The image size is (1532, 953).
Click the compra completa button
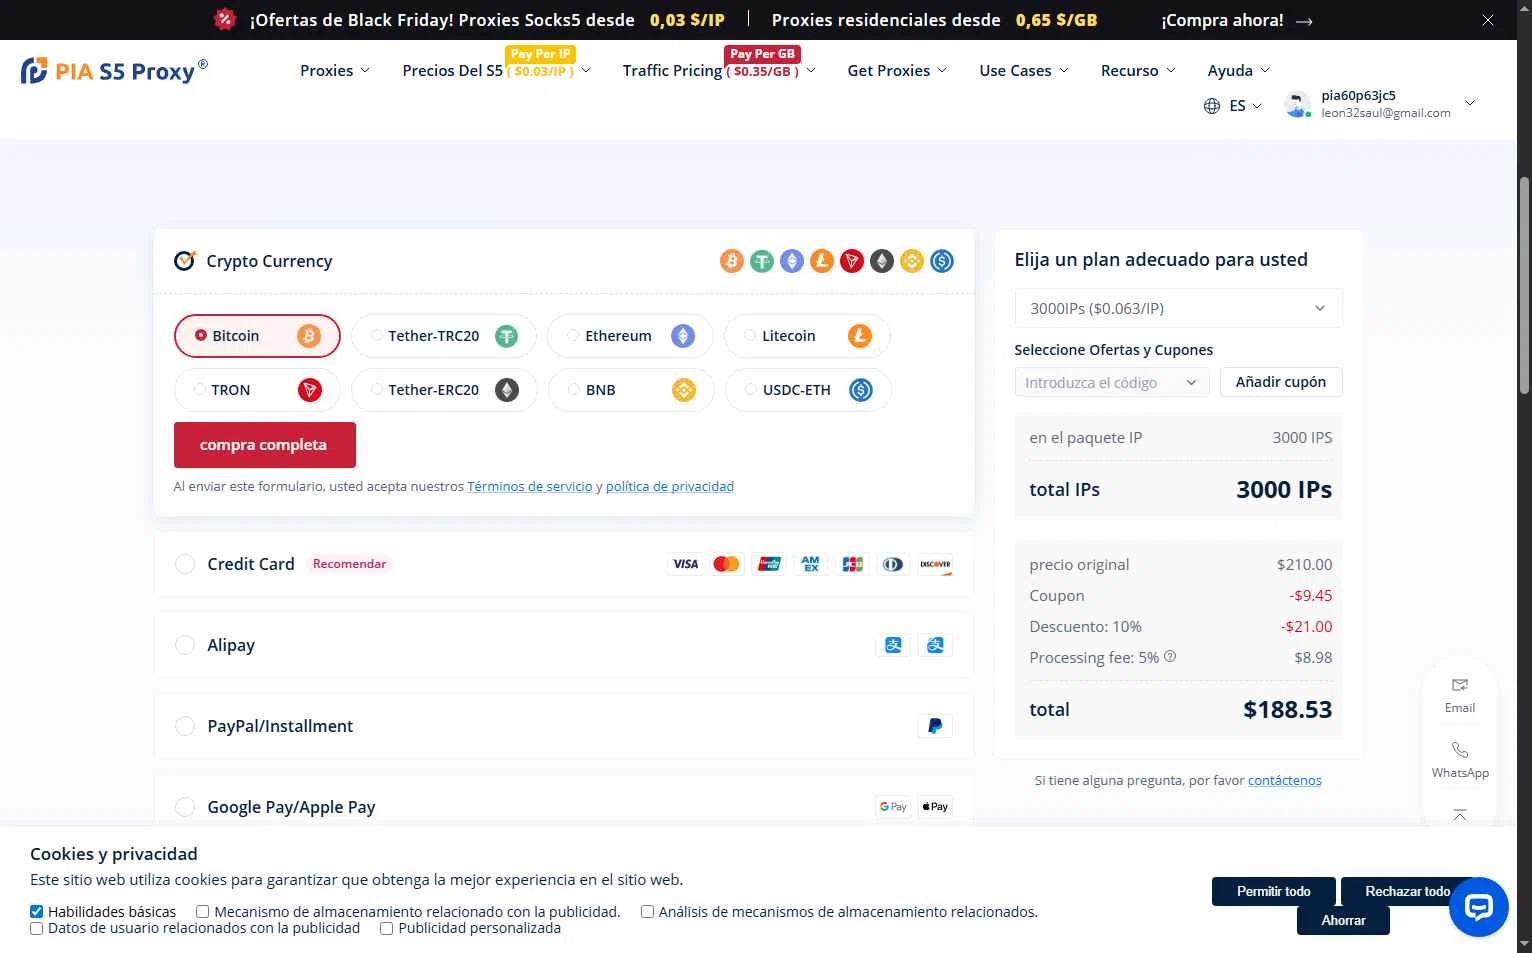click(265, 445)
